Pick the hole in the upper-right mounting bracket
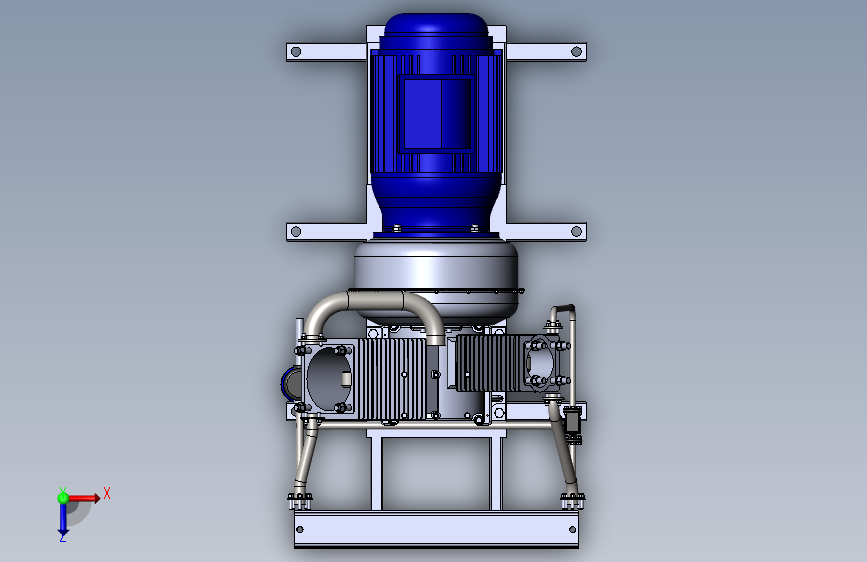 [576, 52]
